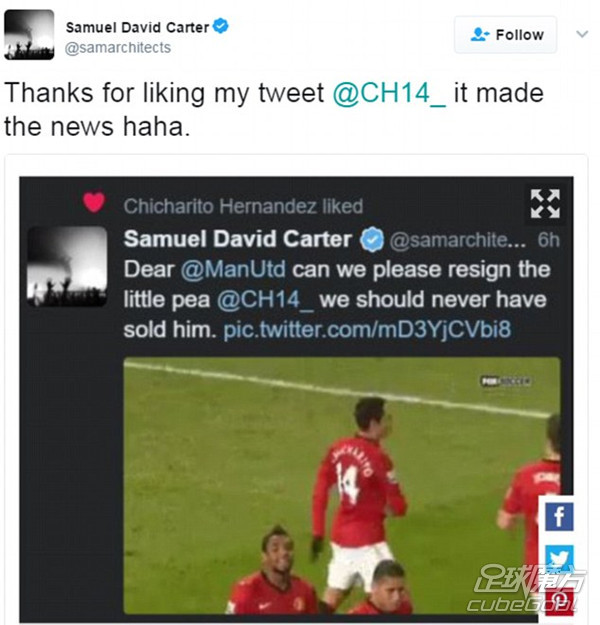This screenshot has width=600, height=625.
Task: Expand image with fullscreen arrows icon
Action: tap(545, 204)
